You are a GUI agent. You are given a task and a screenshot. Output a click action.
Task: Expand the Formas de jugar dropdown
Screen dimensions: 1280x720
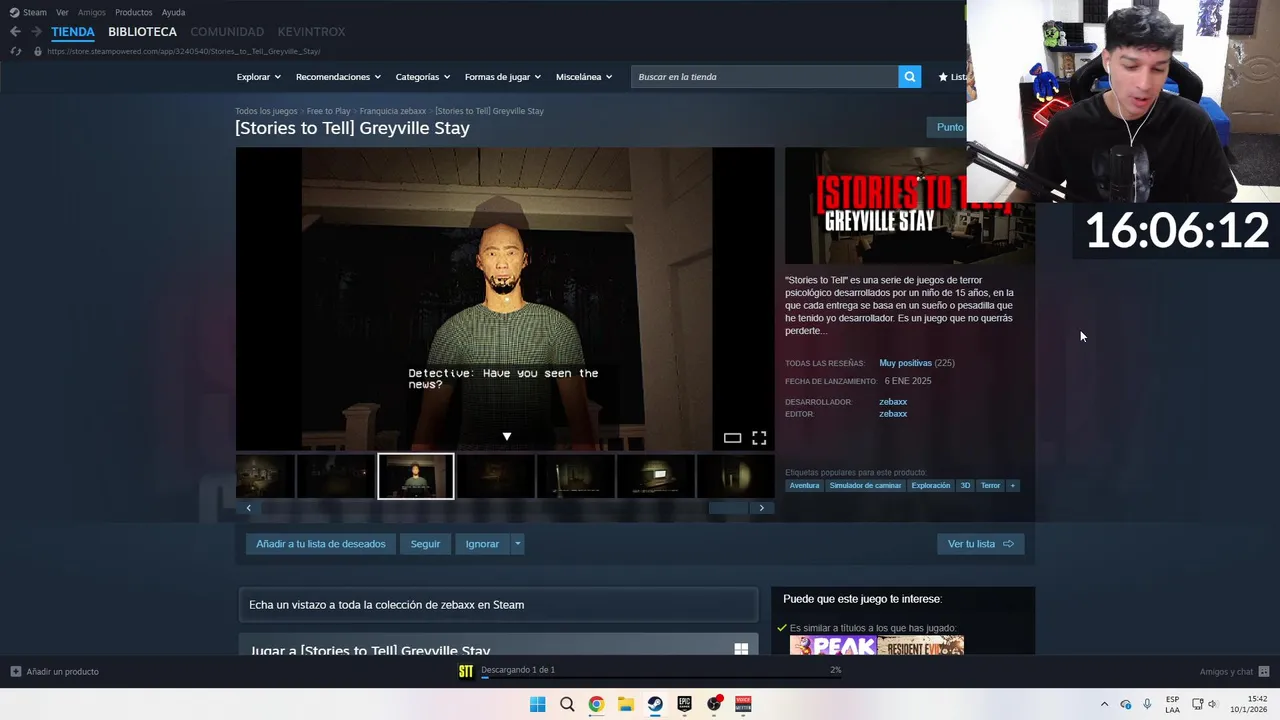(502, 77)
